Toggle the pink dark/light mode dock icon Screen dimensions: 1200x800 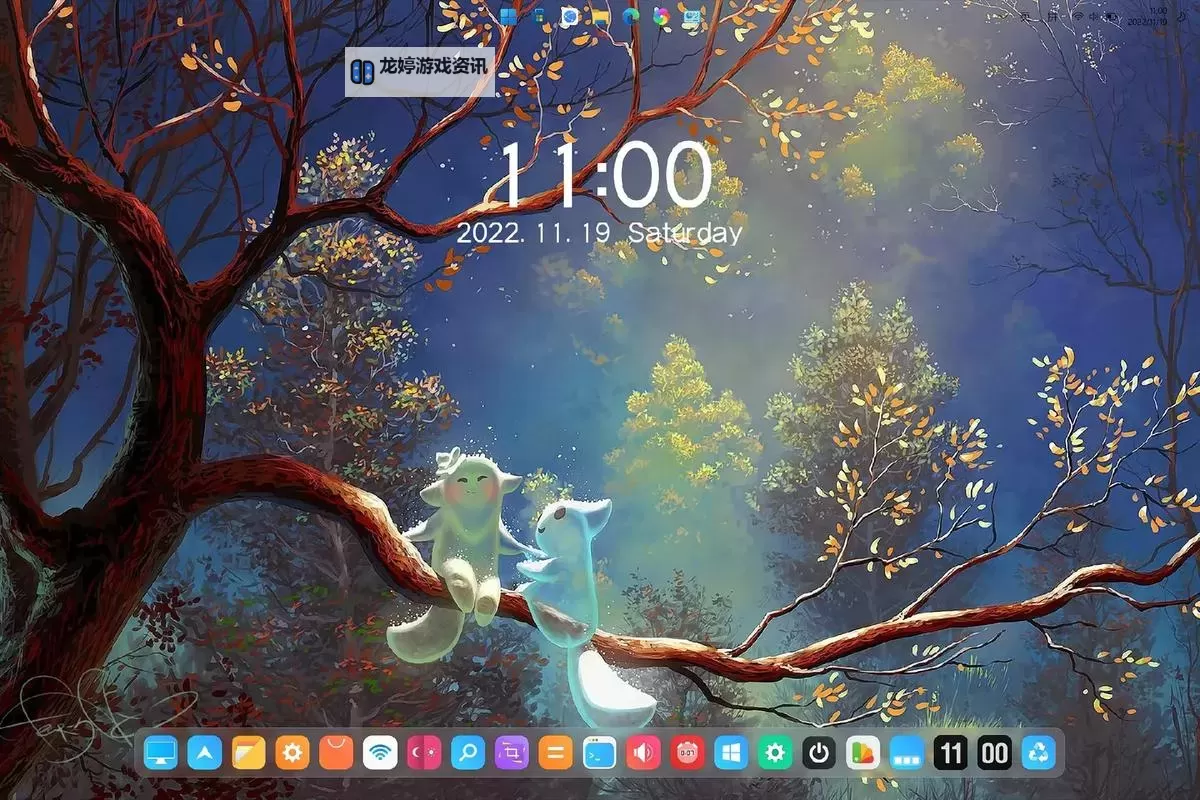(x=424, y=752)
